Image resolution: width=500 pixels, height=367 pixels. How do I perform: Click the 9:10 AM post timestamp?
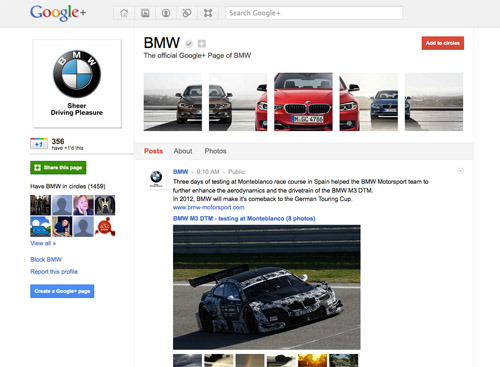point(208,172)
